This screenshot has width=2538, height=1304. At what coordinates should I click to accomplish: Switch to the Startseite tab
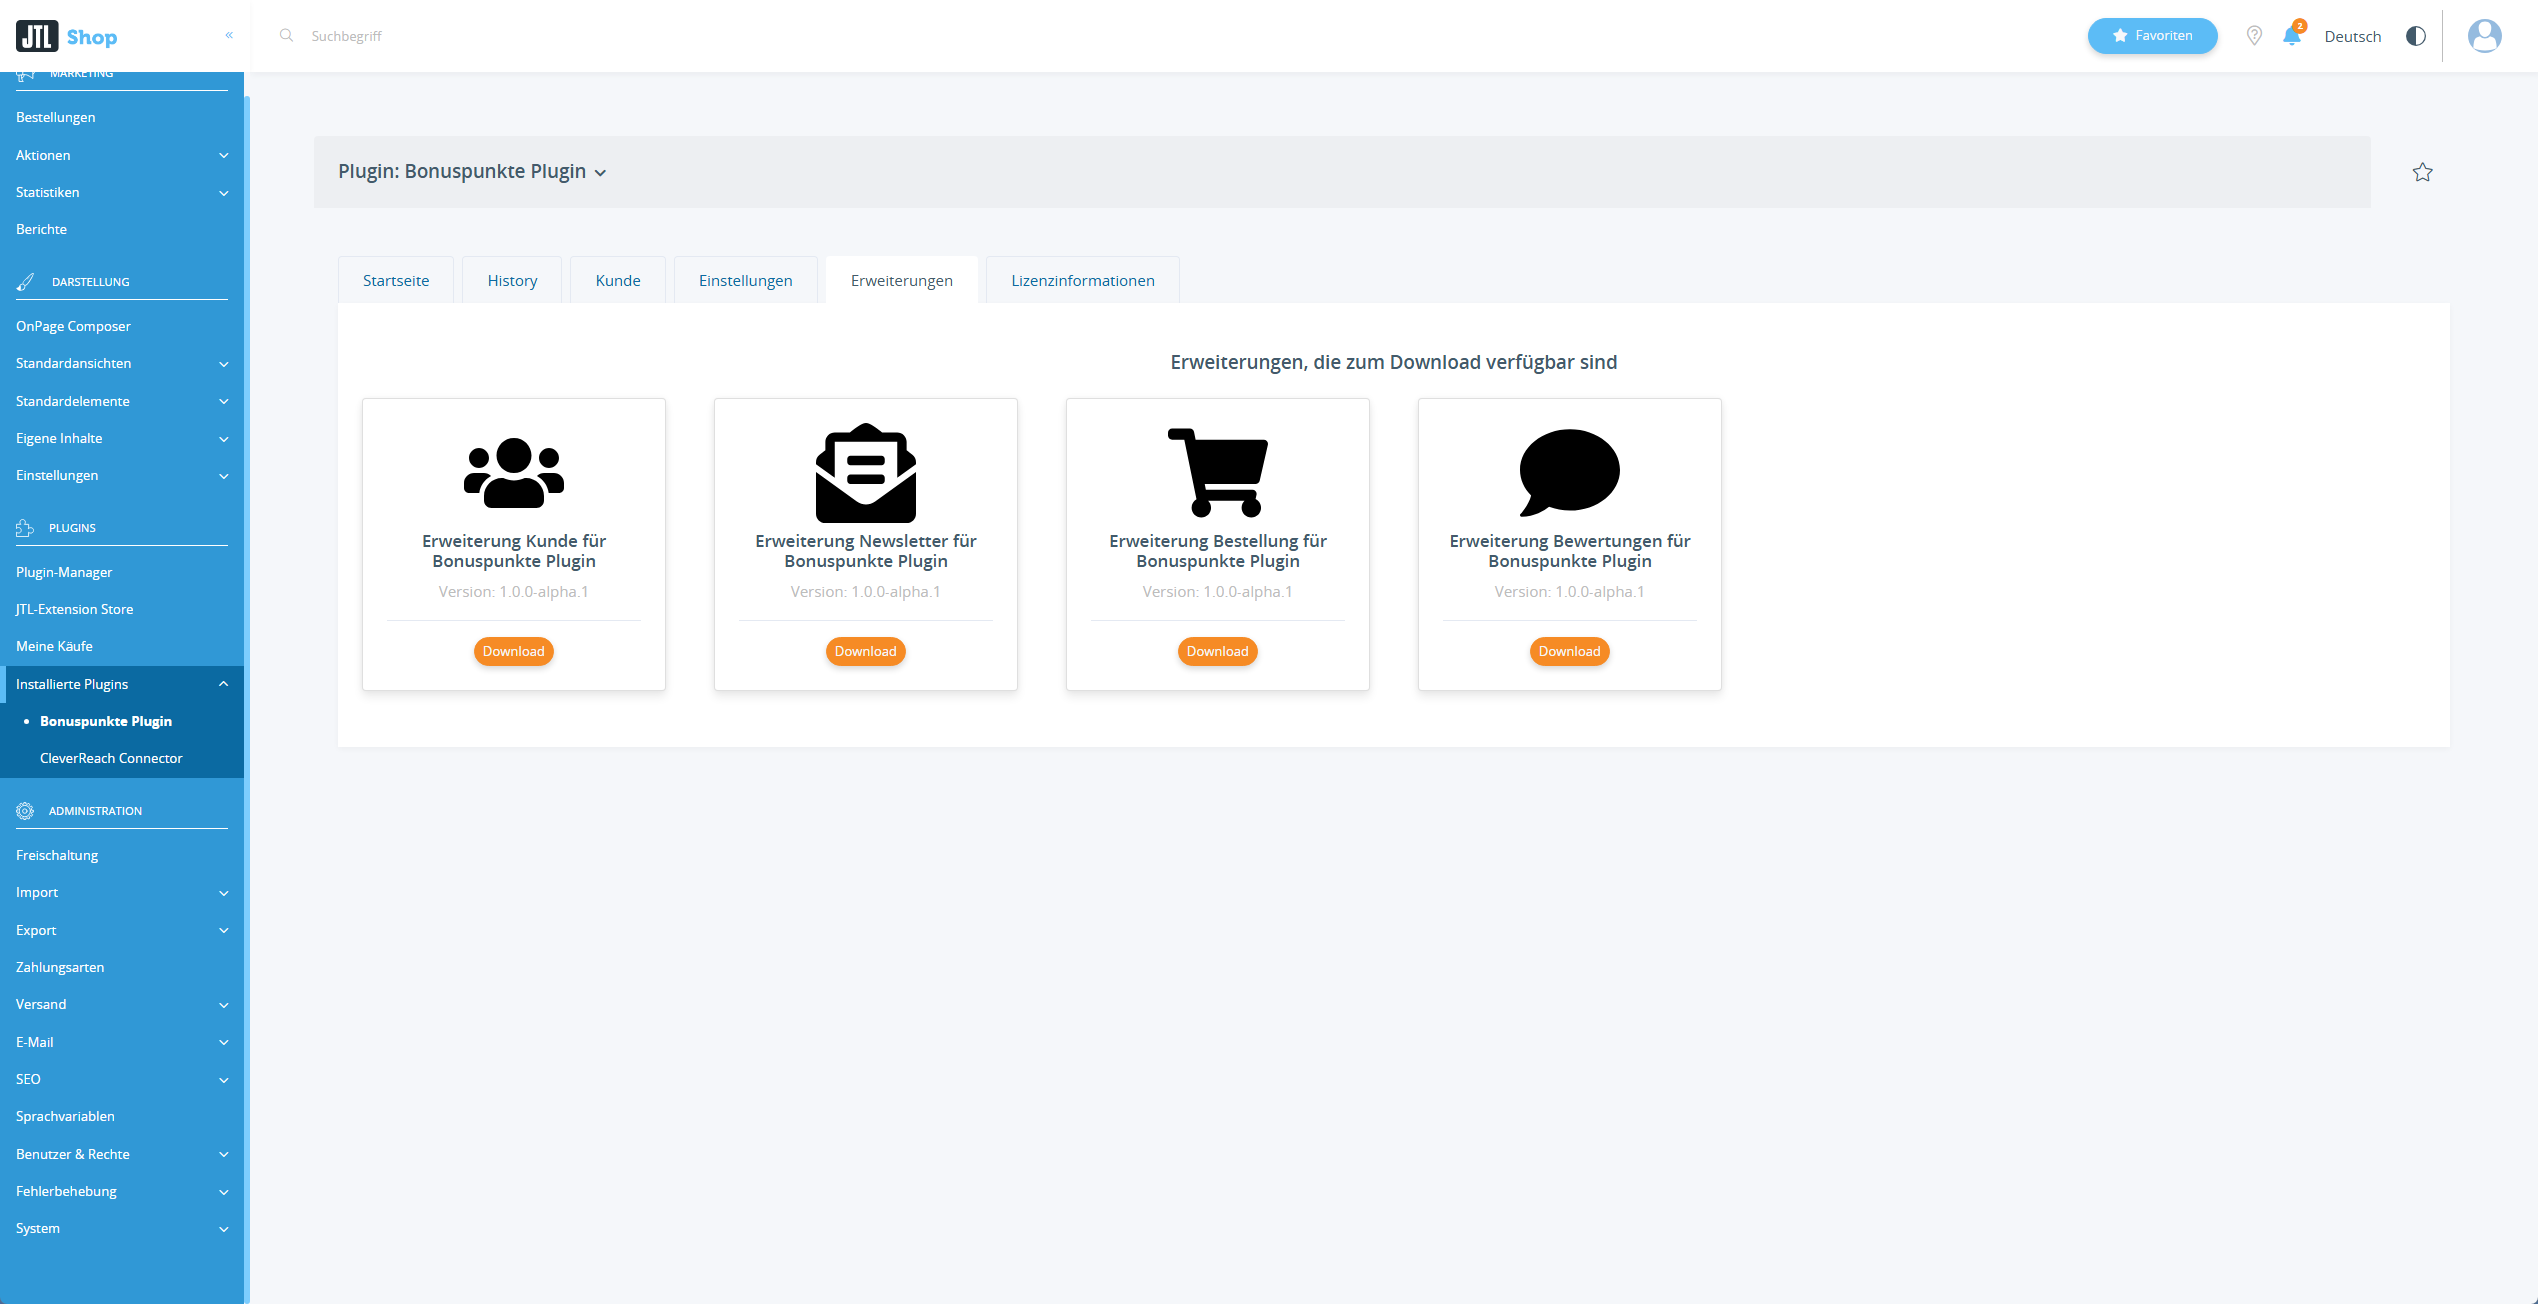396,280
